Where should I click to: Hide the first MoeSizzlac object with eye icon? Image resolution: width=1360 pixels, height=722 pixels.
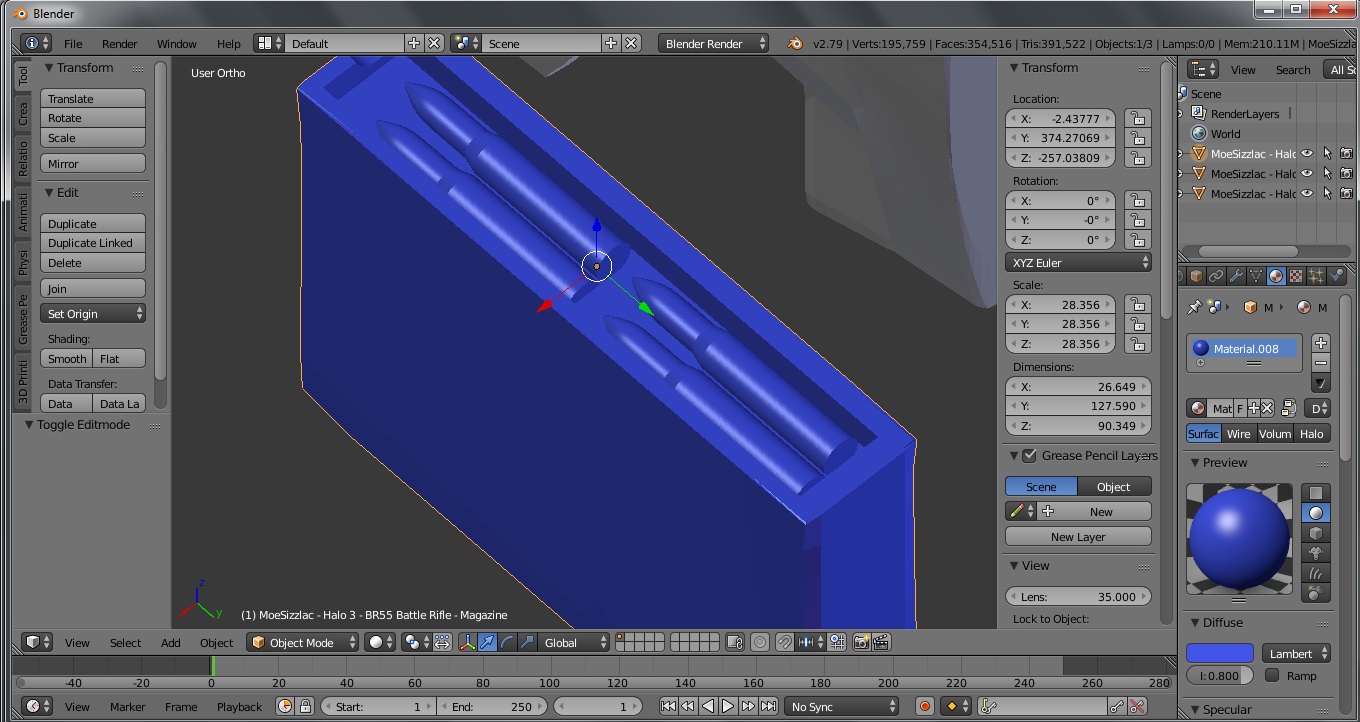[x=1306, y=154]
